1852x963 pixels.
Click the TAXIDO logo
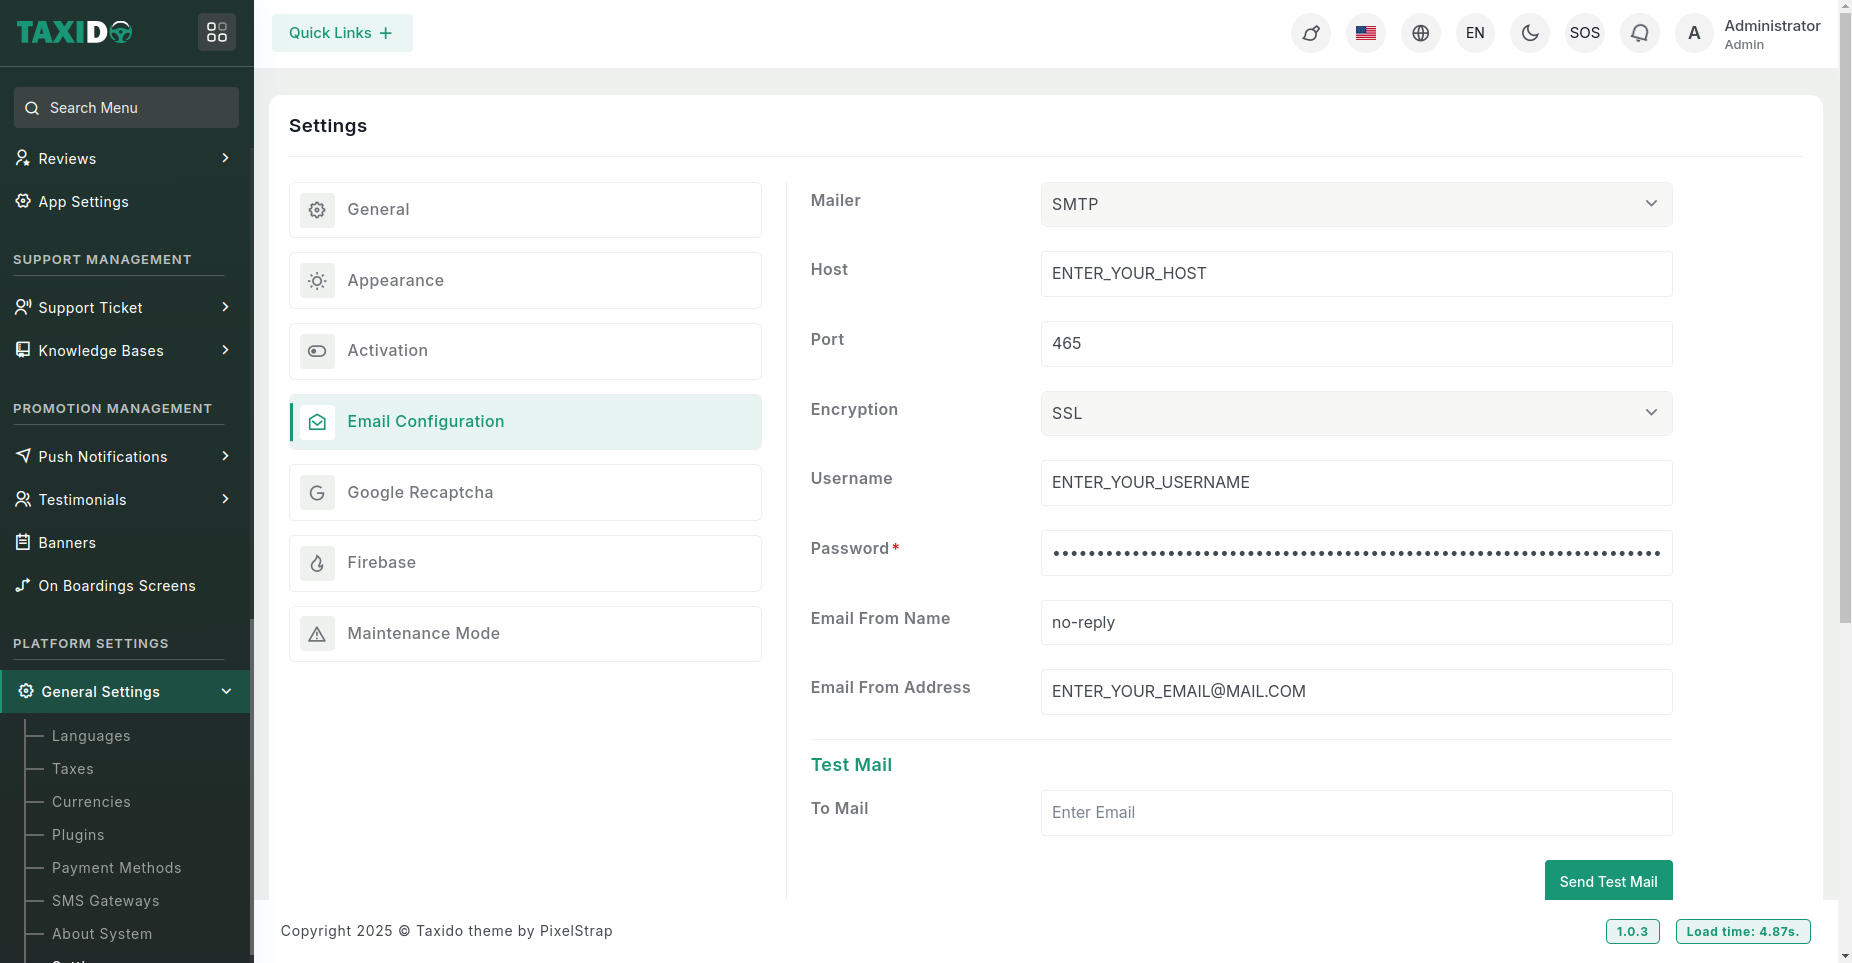pos(75,33)
